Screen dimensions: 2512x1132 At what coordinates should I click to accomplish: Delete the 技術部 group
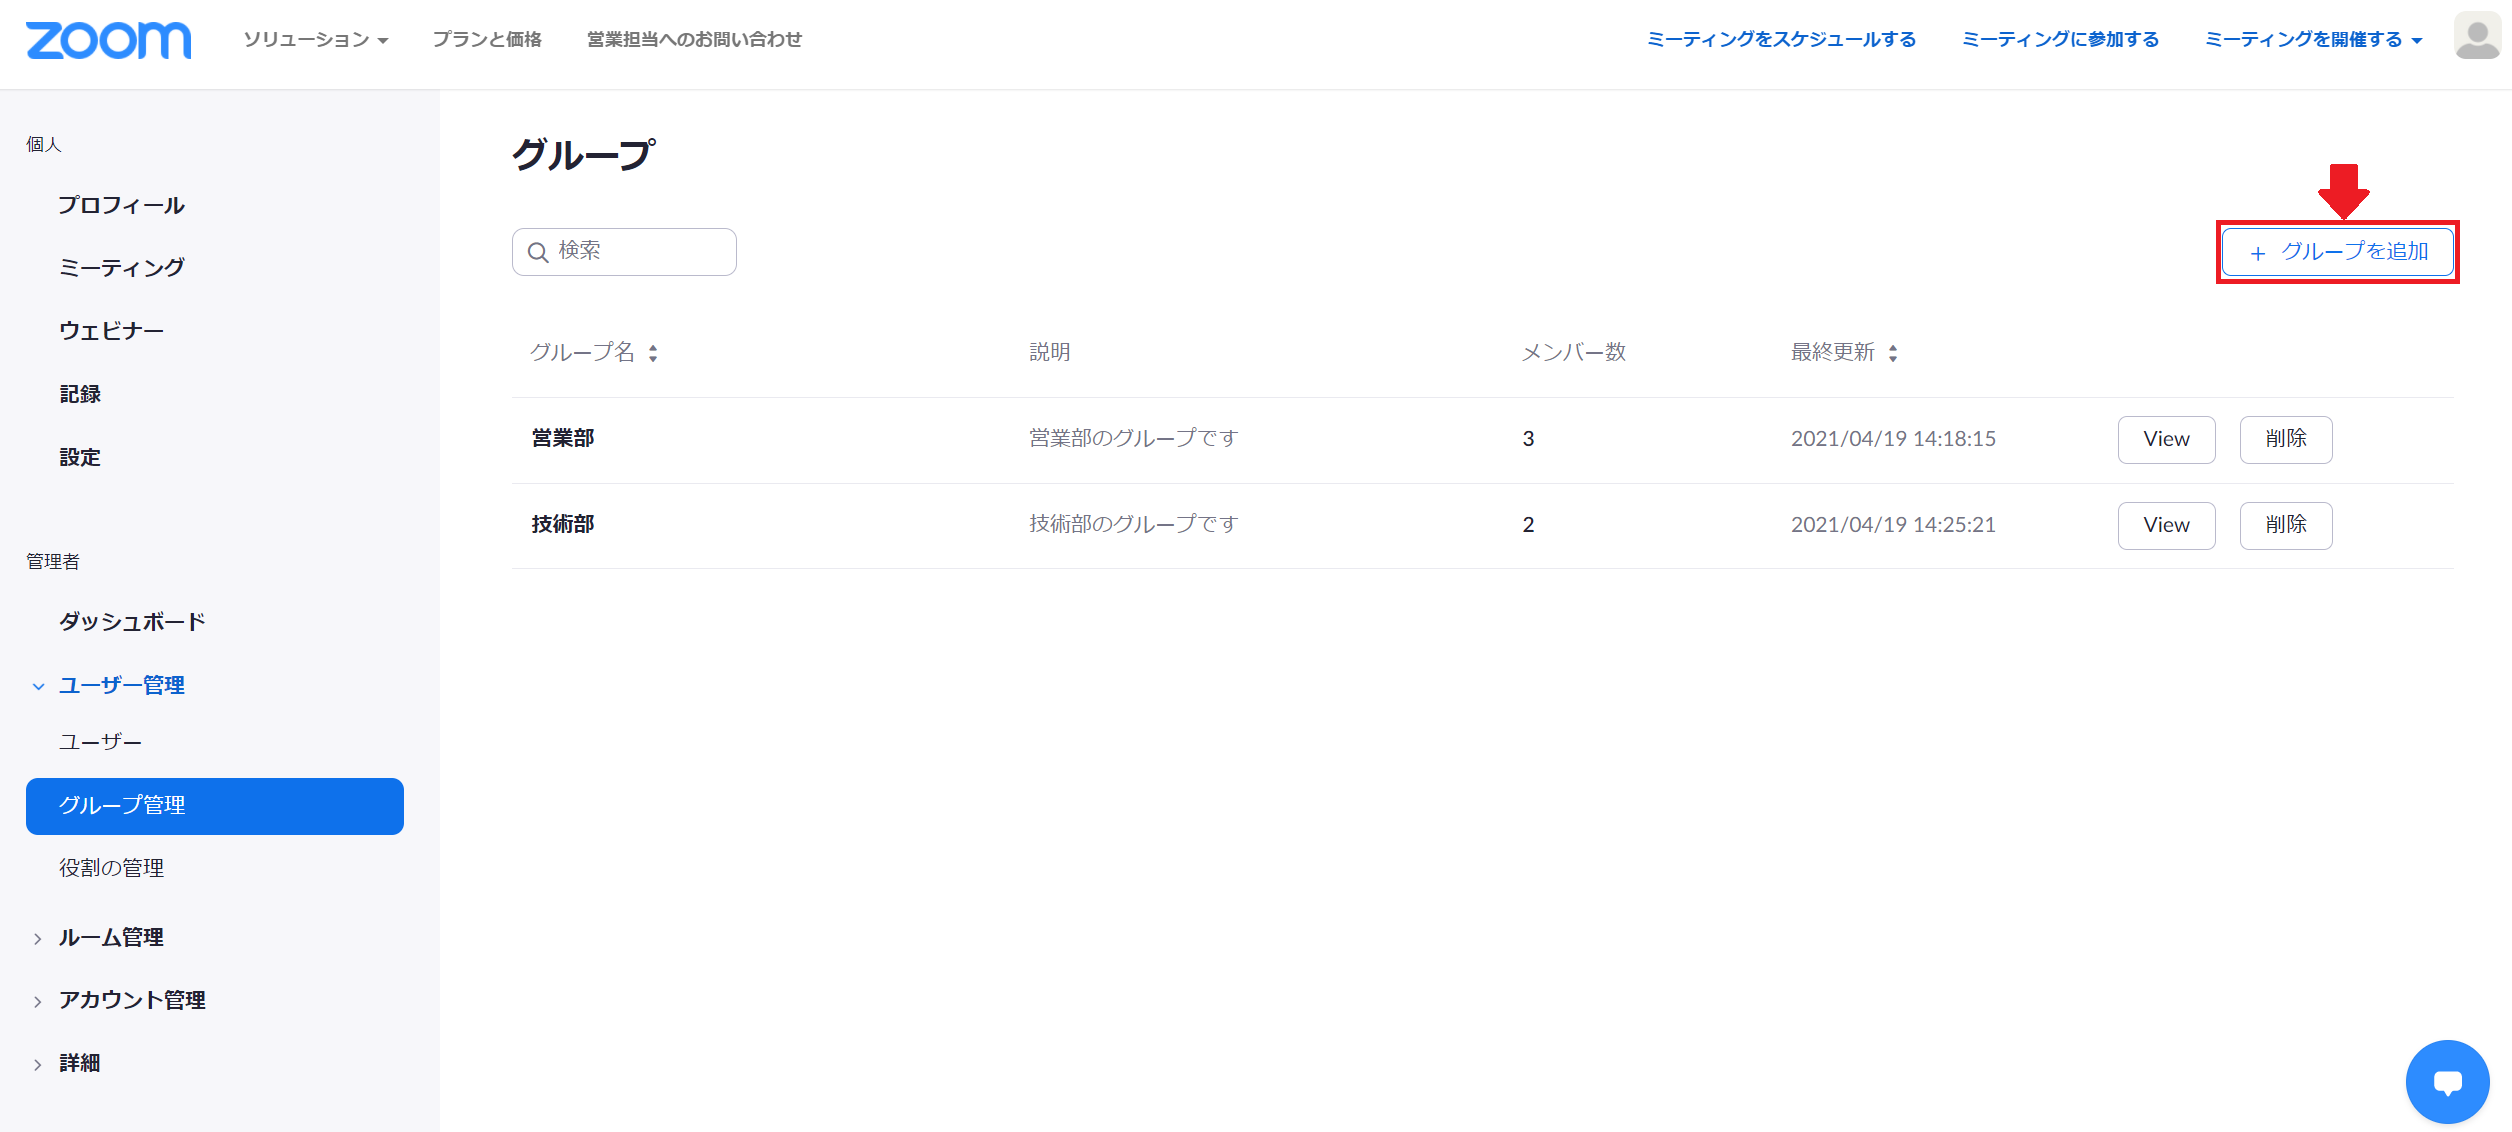coord(2286,525)
